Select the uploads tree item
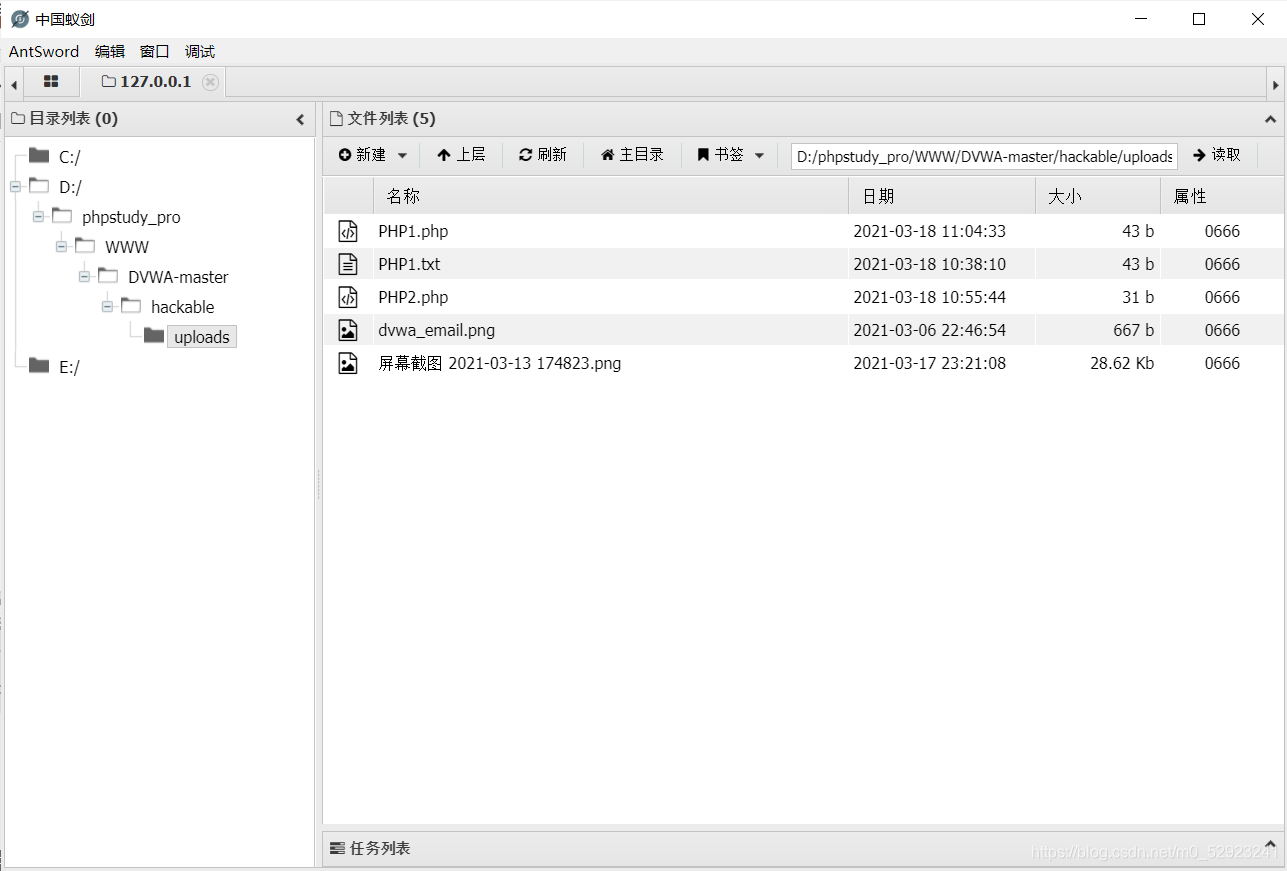The width and height of the screenshot is (1287, 871). tap(202, 337)
